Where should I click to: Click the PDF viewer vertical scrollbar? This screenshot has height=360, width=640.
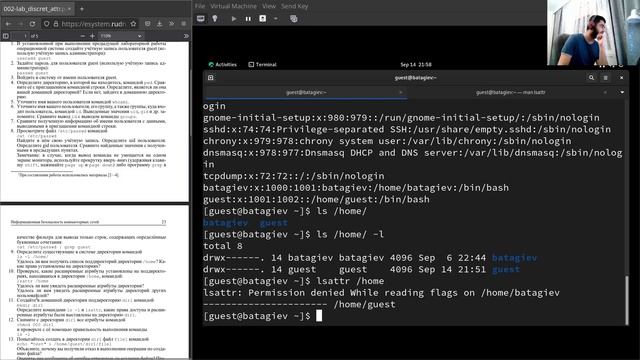pos(190,102)
